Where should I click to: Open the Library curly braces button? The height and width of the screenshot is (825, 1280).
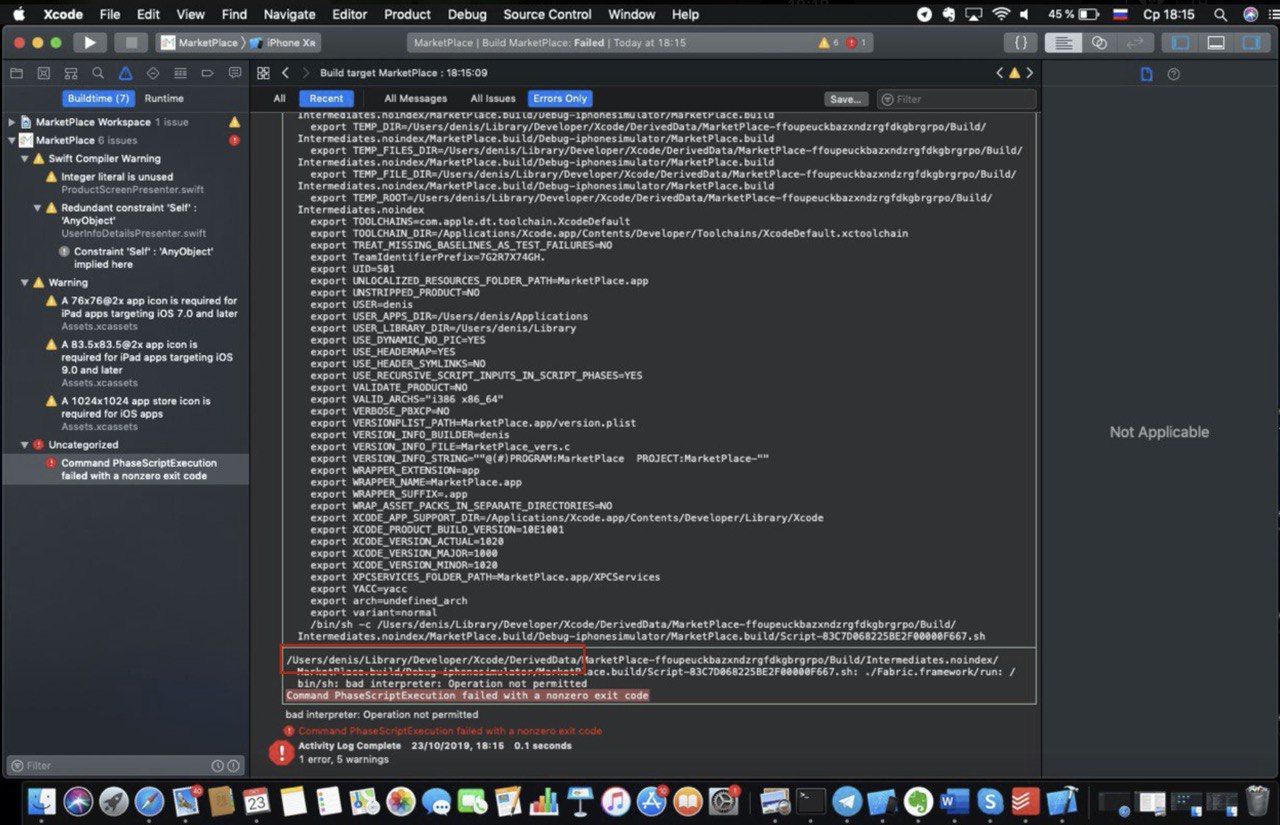(x=1020, y=43)
